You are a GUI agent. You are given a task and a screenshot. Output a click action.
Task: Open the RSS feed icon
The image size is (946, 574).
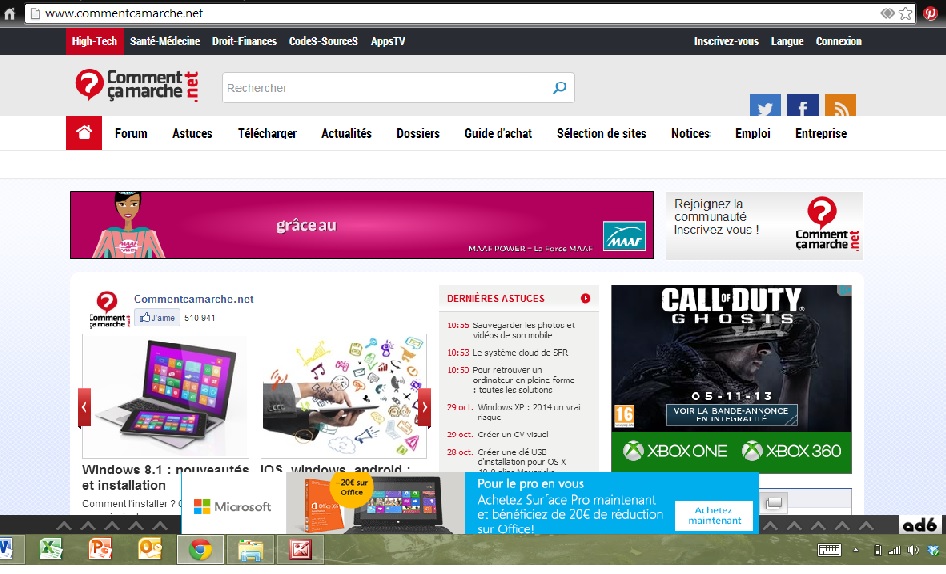click(840, 106)
